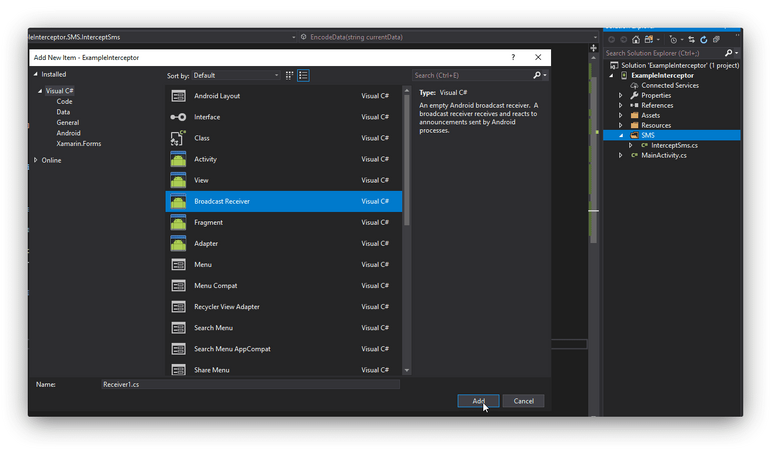Select the Code category
This screenshot has height=450, width=771.
pos(64,101)
